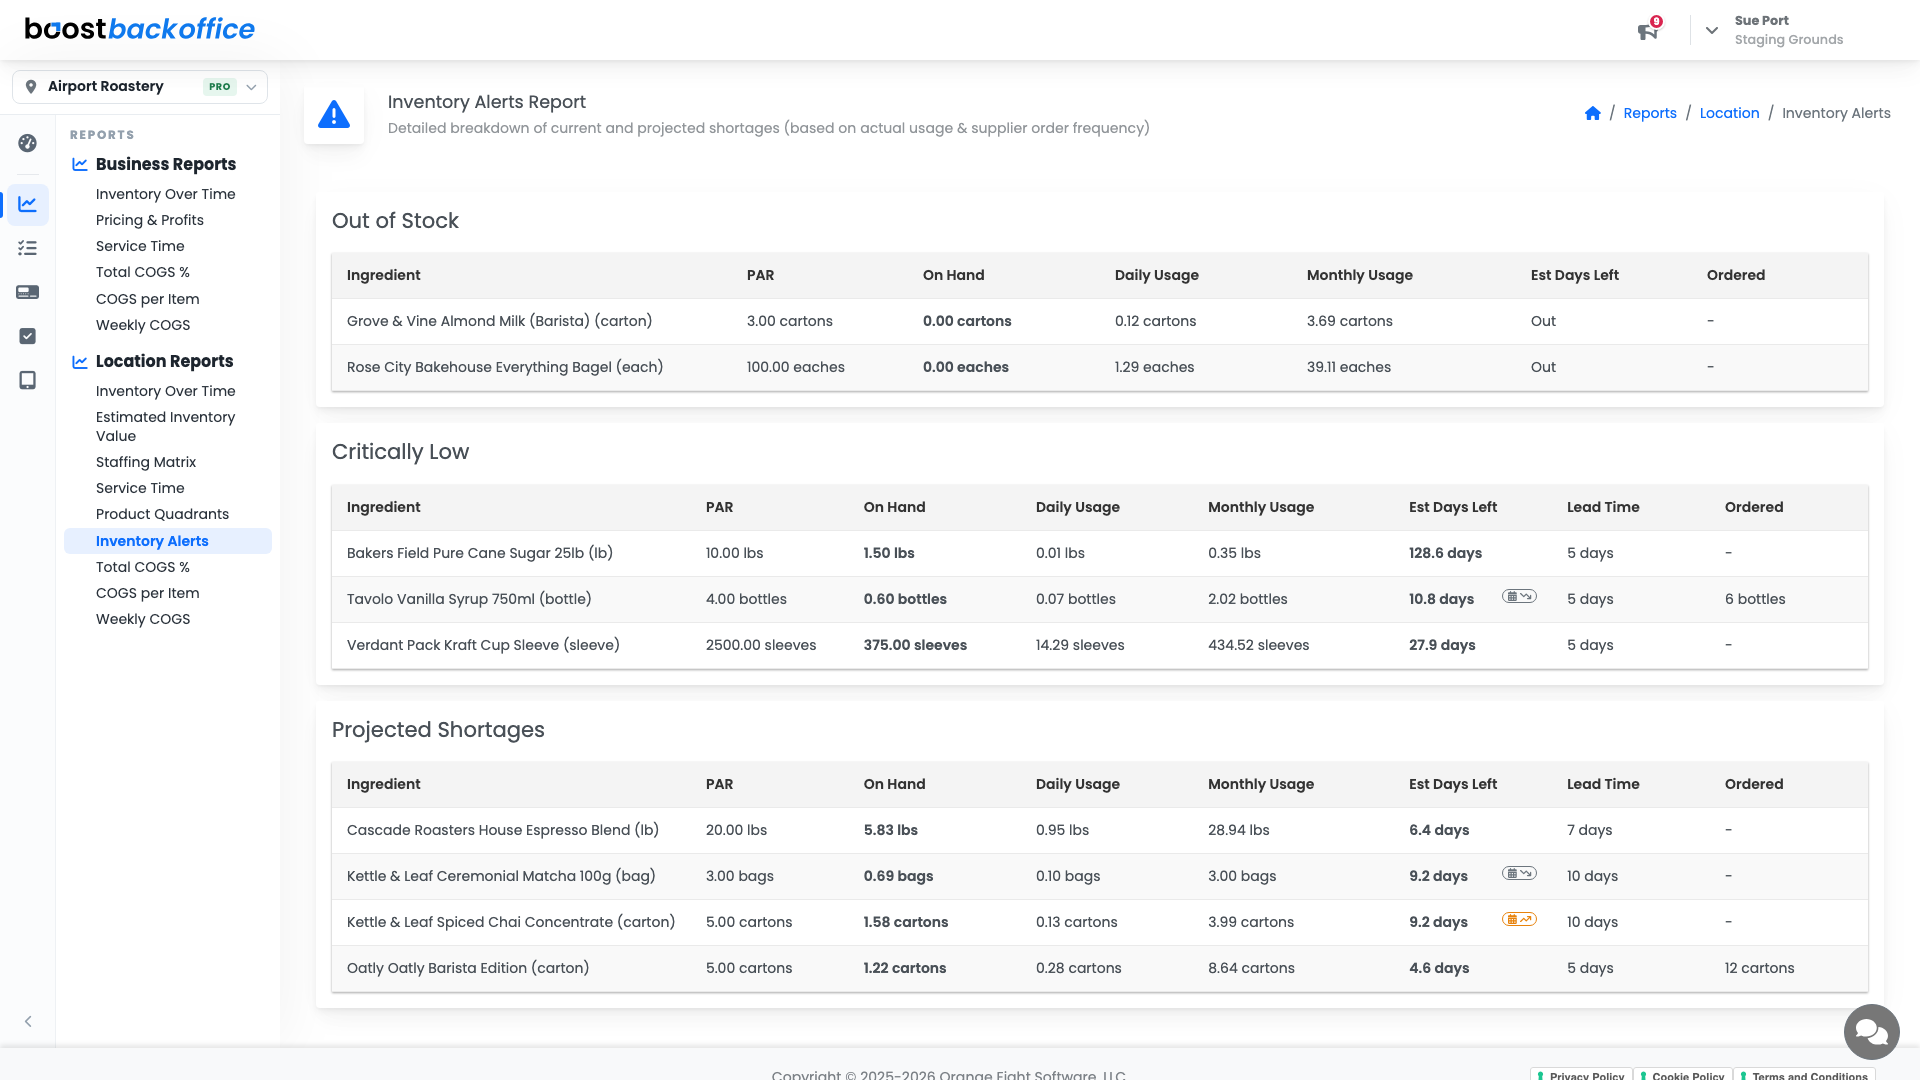
Task: Click the Terms and Conditions footer link
Action: (x=1804, y=1076)
